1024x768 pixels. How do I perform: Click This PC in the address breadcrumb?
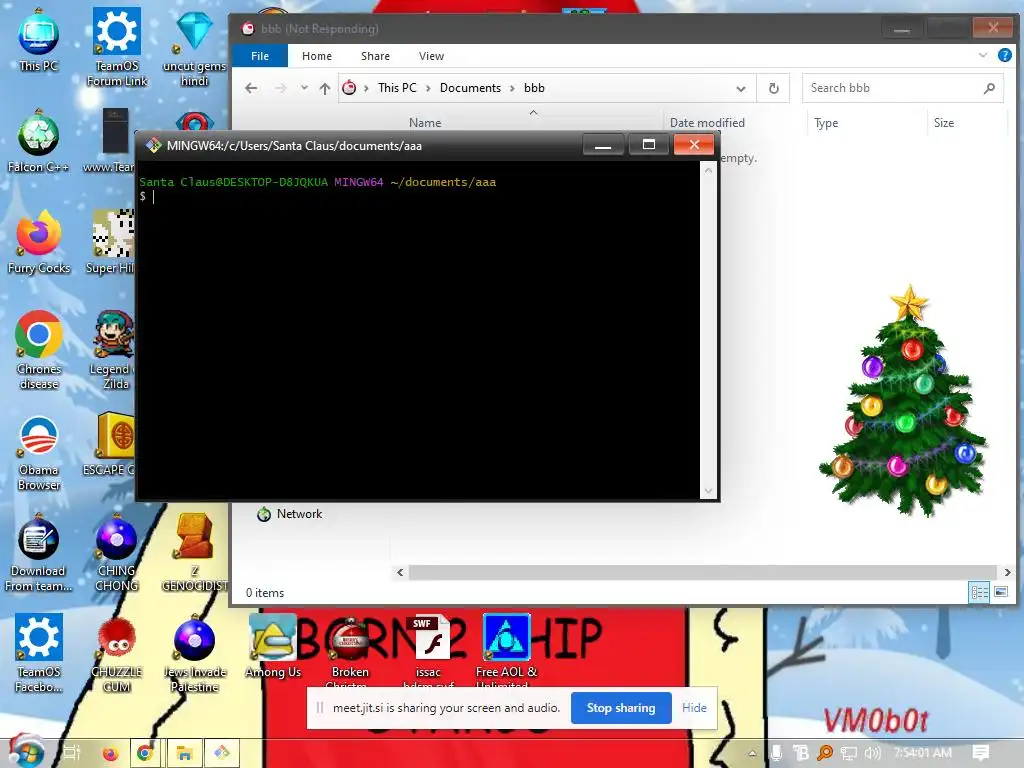coord(397,88)
